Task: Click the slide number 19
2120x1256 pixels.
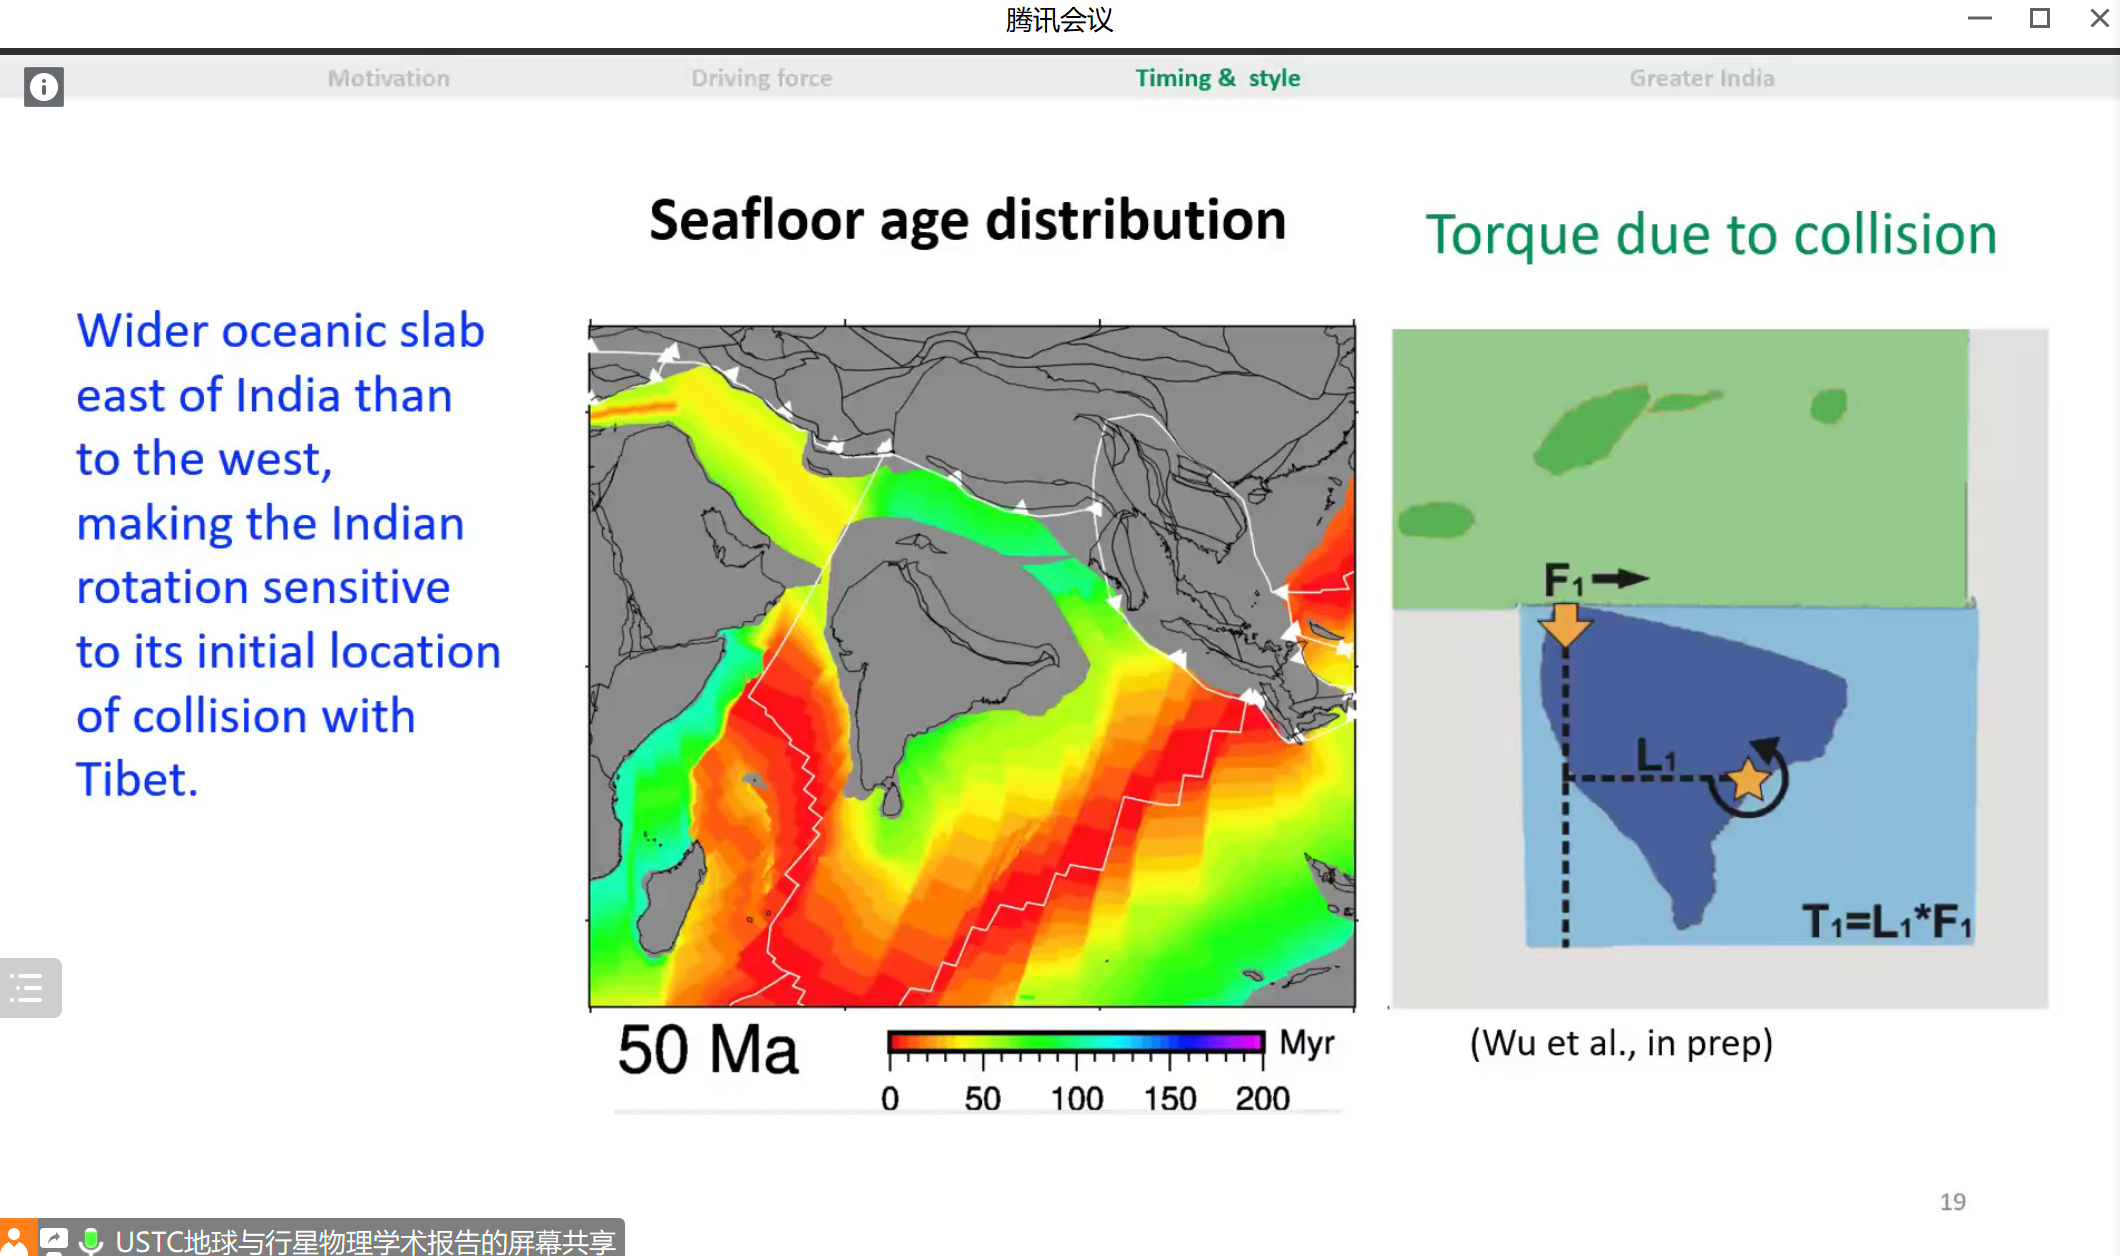Action: click(1952, 1202)
